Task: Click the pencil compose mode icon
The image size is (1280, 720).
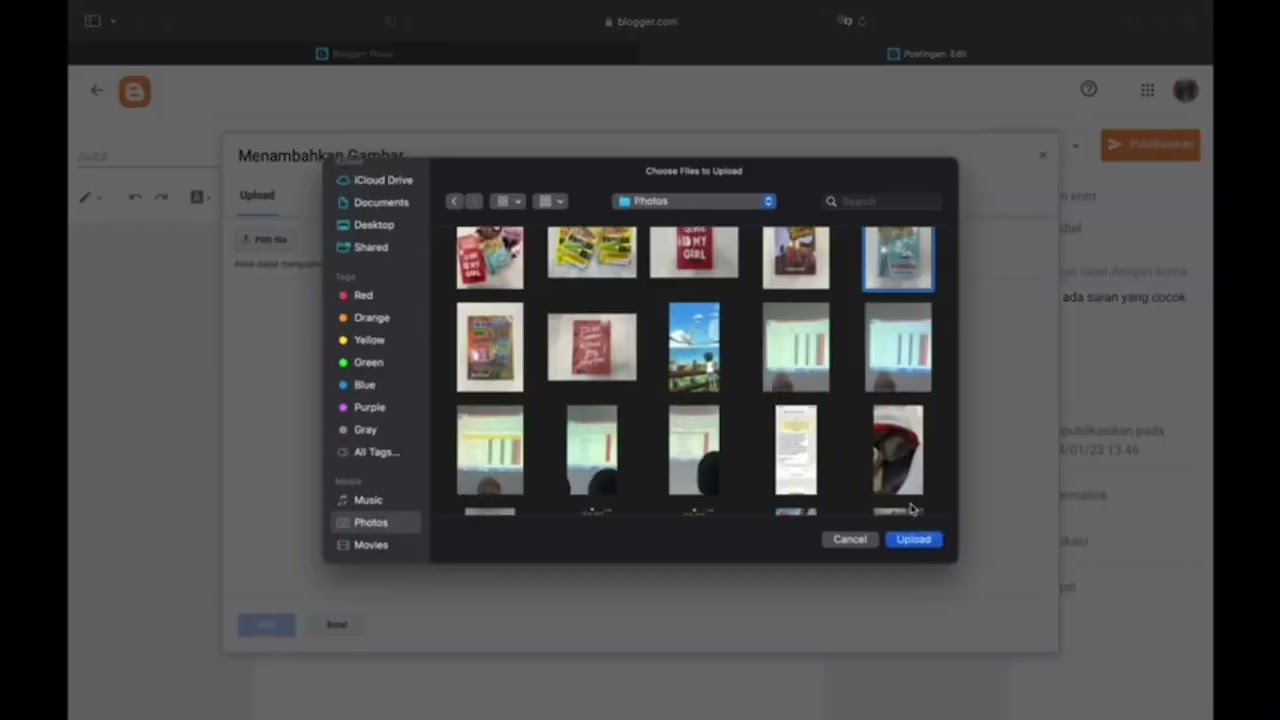Action: click(88, 197)
